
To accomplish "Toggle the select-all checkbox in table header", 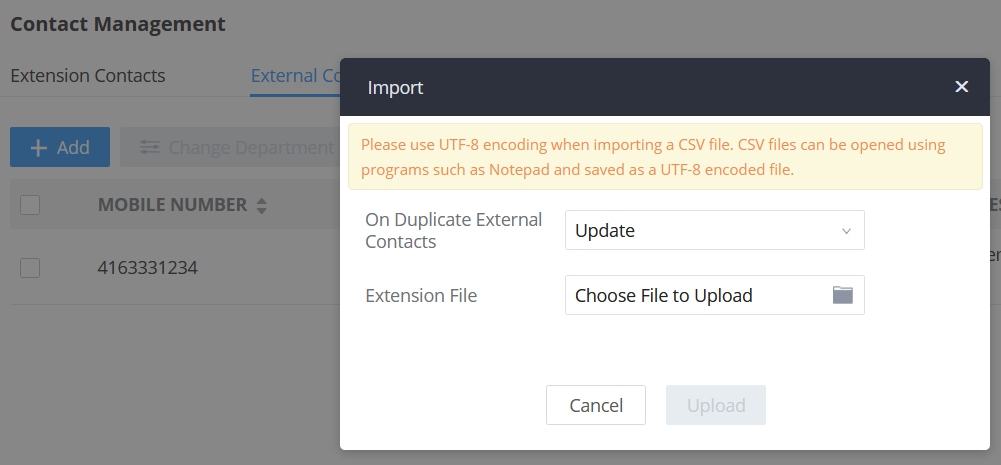I will (30, 205).
